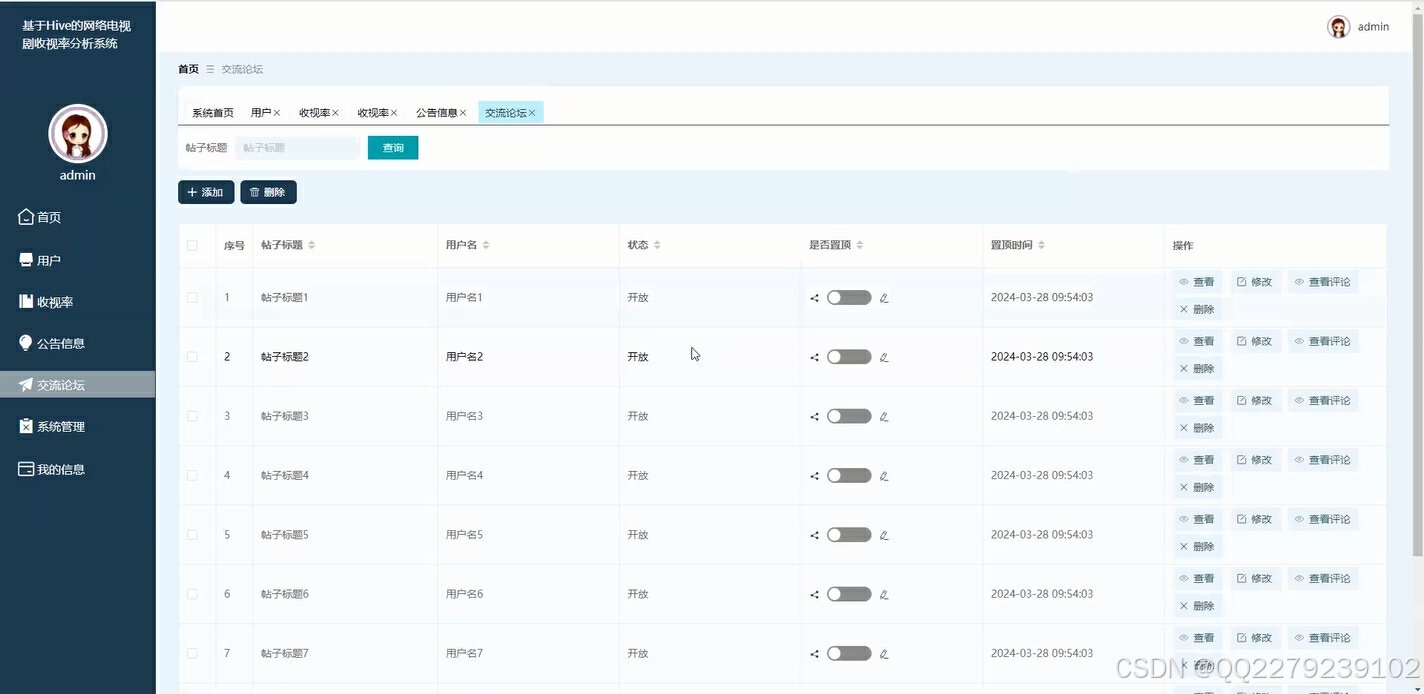
Task: Check the select-all checkbox in the table header
Action: [194, 245]
